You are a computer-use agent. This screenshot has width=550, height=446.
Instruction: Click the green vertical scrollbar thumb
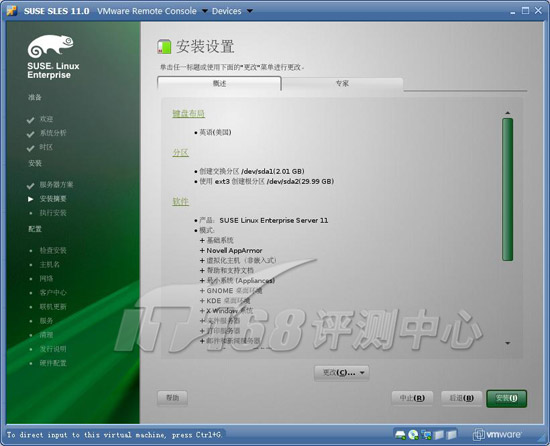[508, 189]
